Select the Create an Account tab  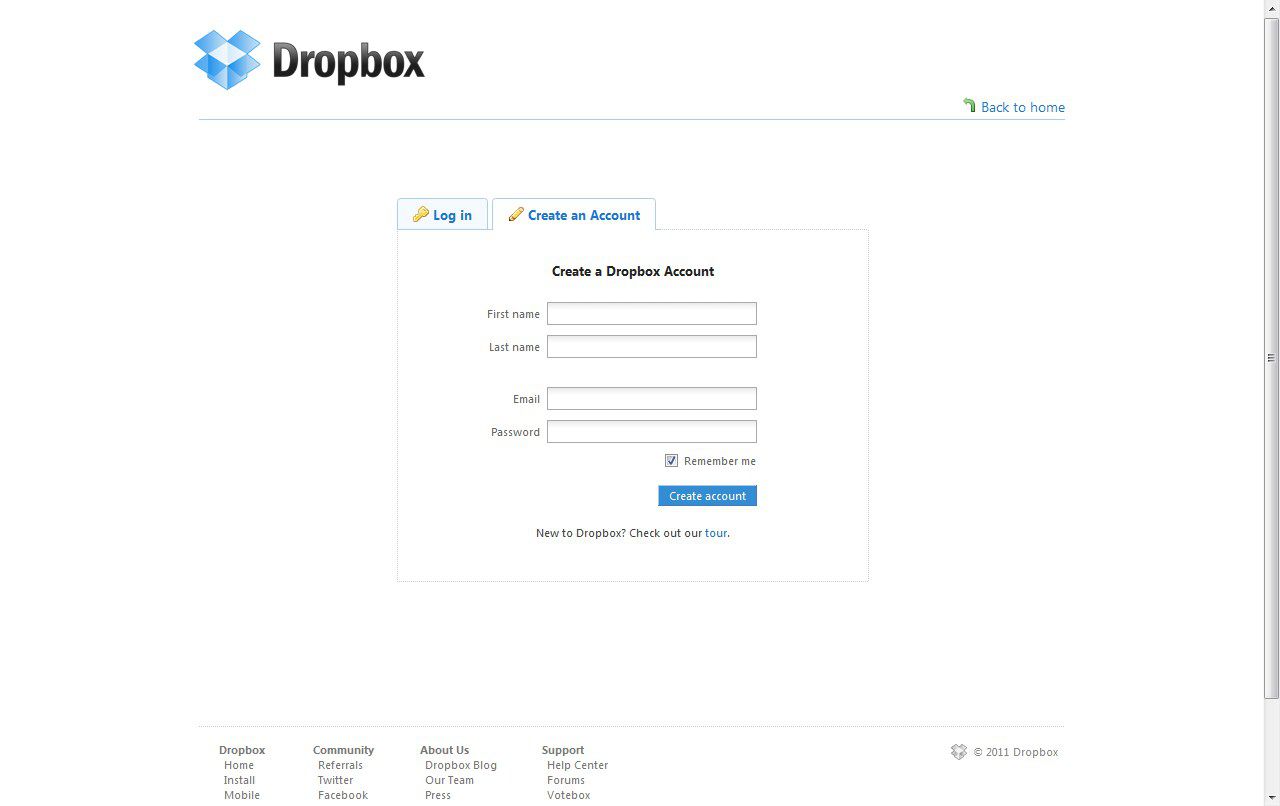pyautogui.click(x=574, y=214)
